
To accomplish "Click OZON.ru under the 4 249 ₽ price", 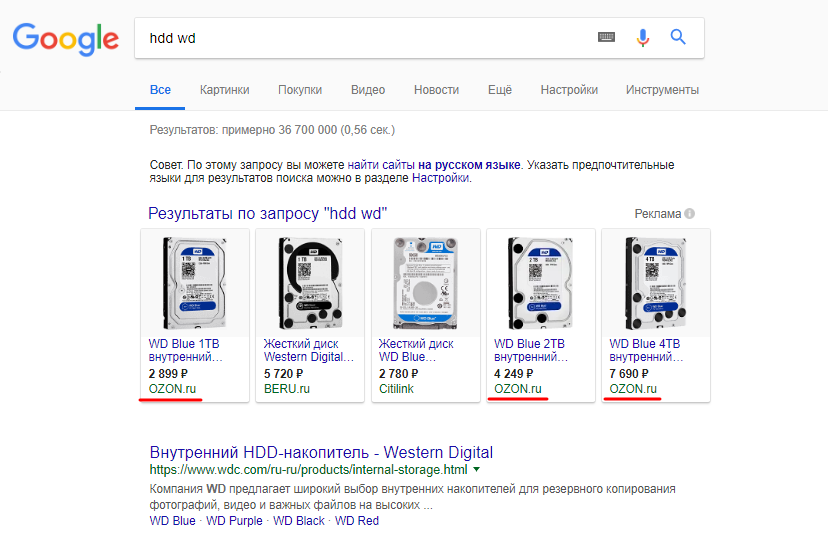I will [x=518, y=389].
